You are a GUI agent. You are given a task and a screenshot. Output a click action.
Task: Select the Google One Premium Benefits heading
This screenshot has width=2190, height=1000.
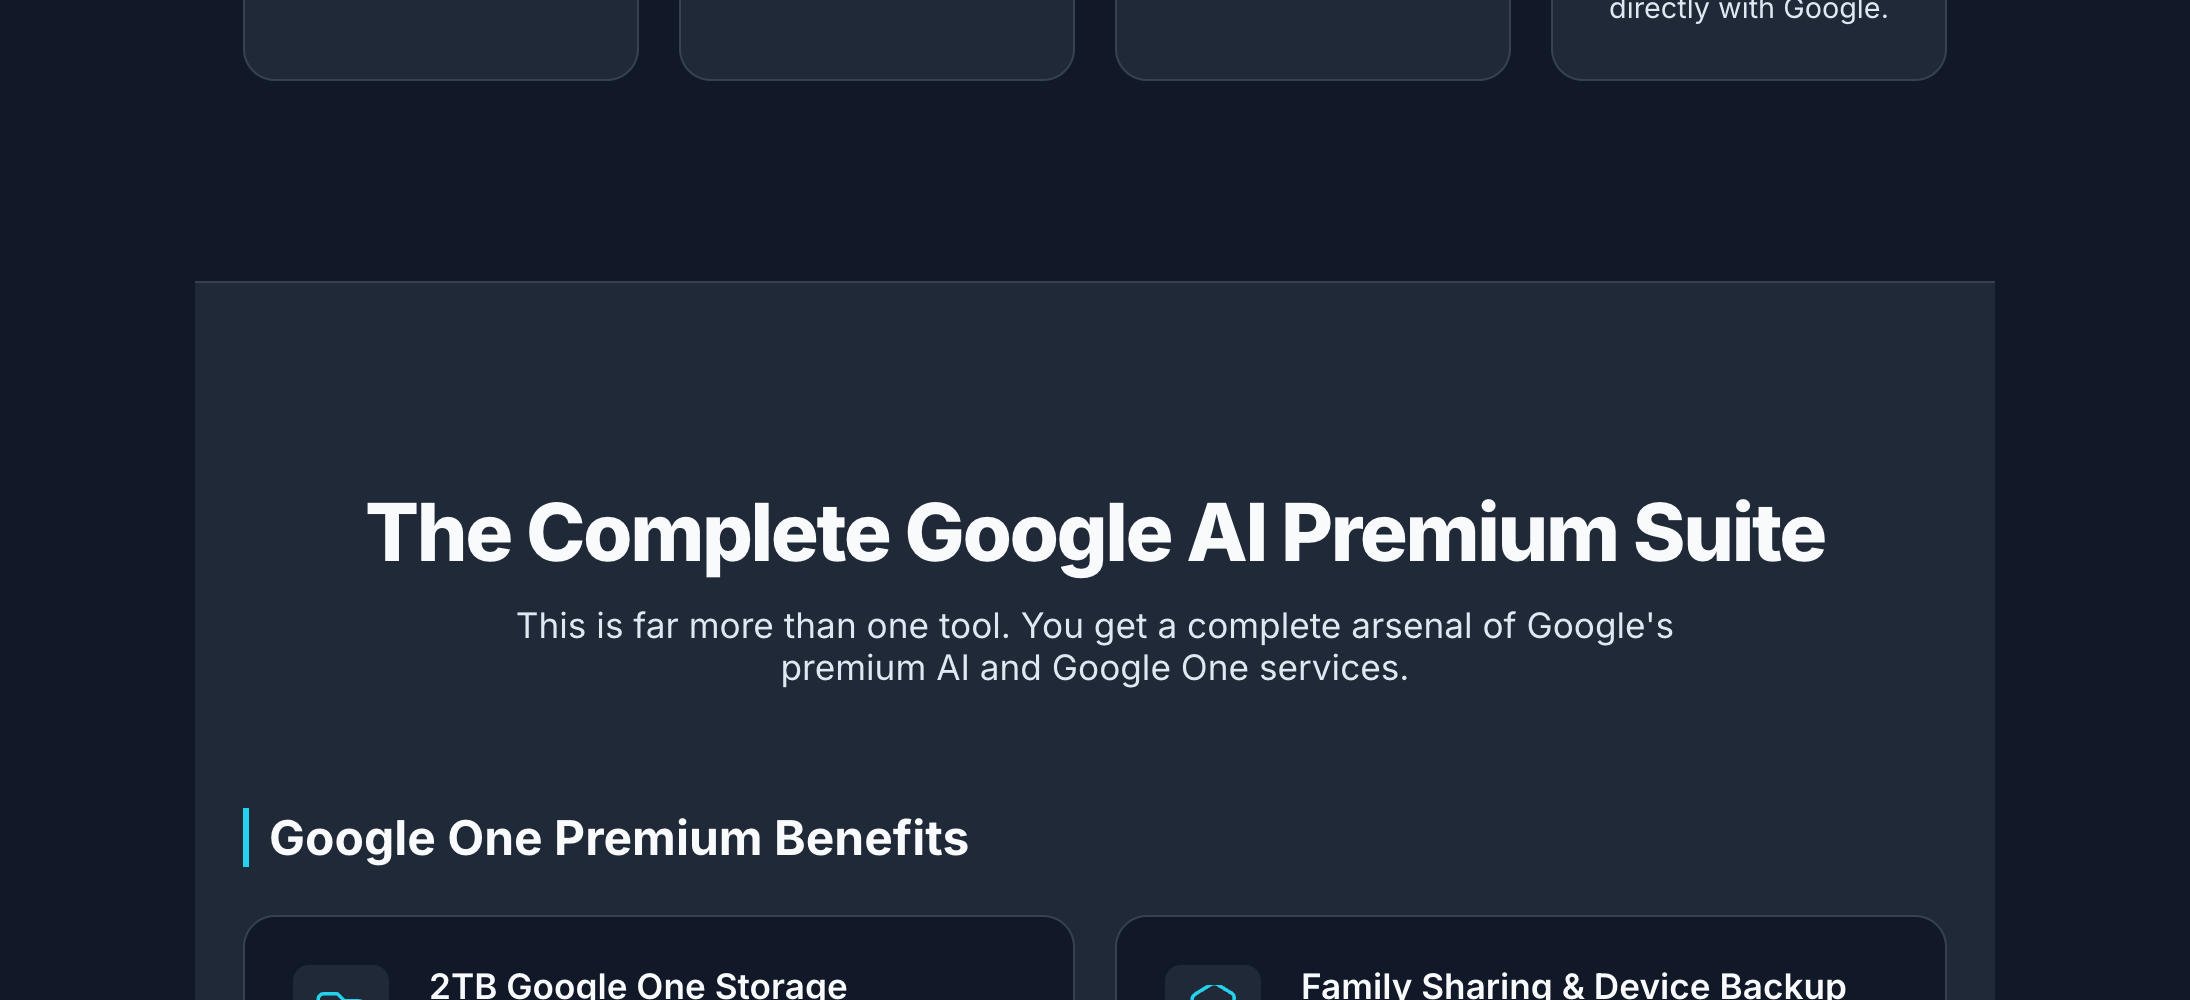coord(619,838)
